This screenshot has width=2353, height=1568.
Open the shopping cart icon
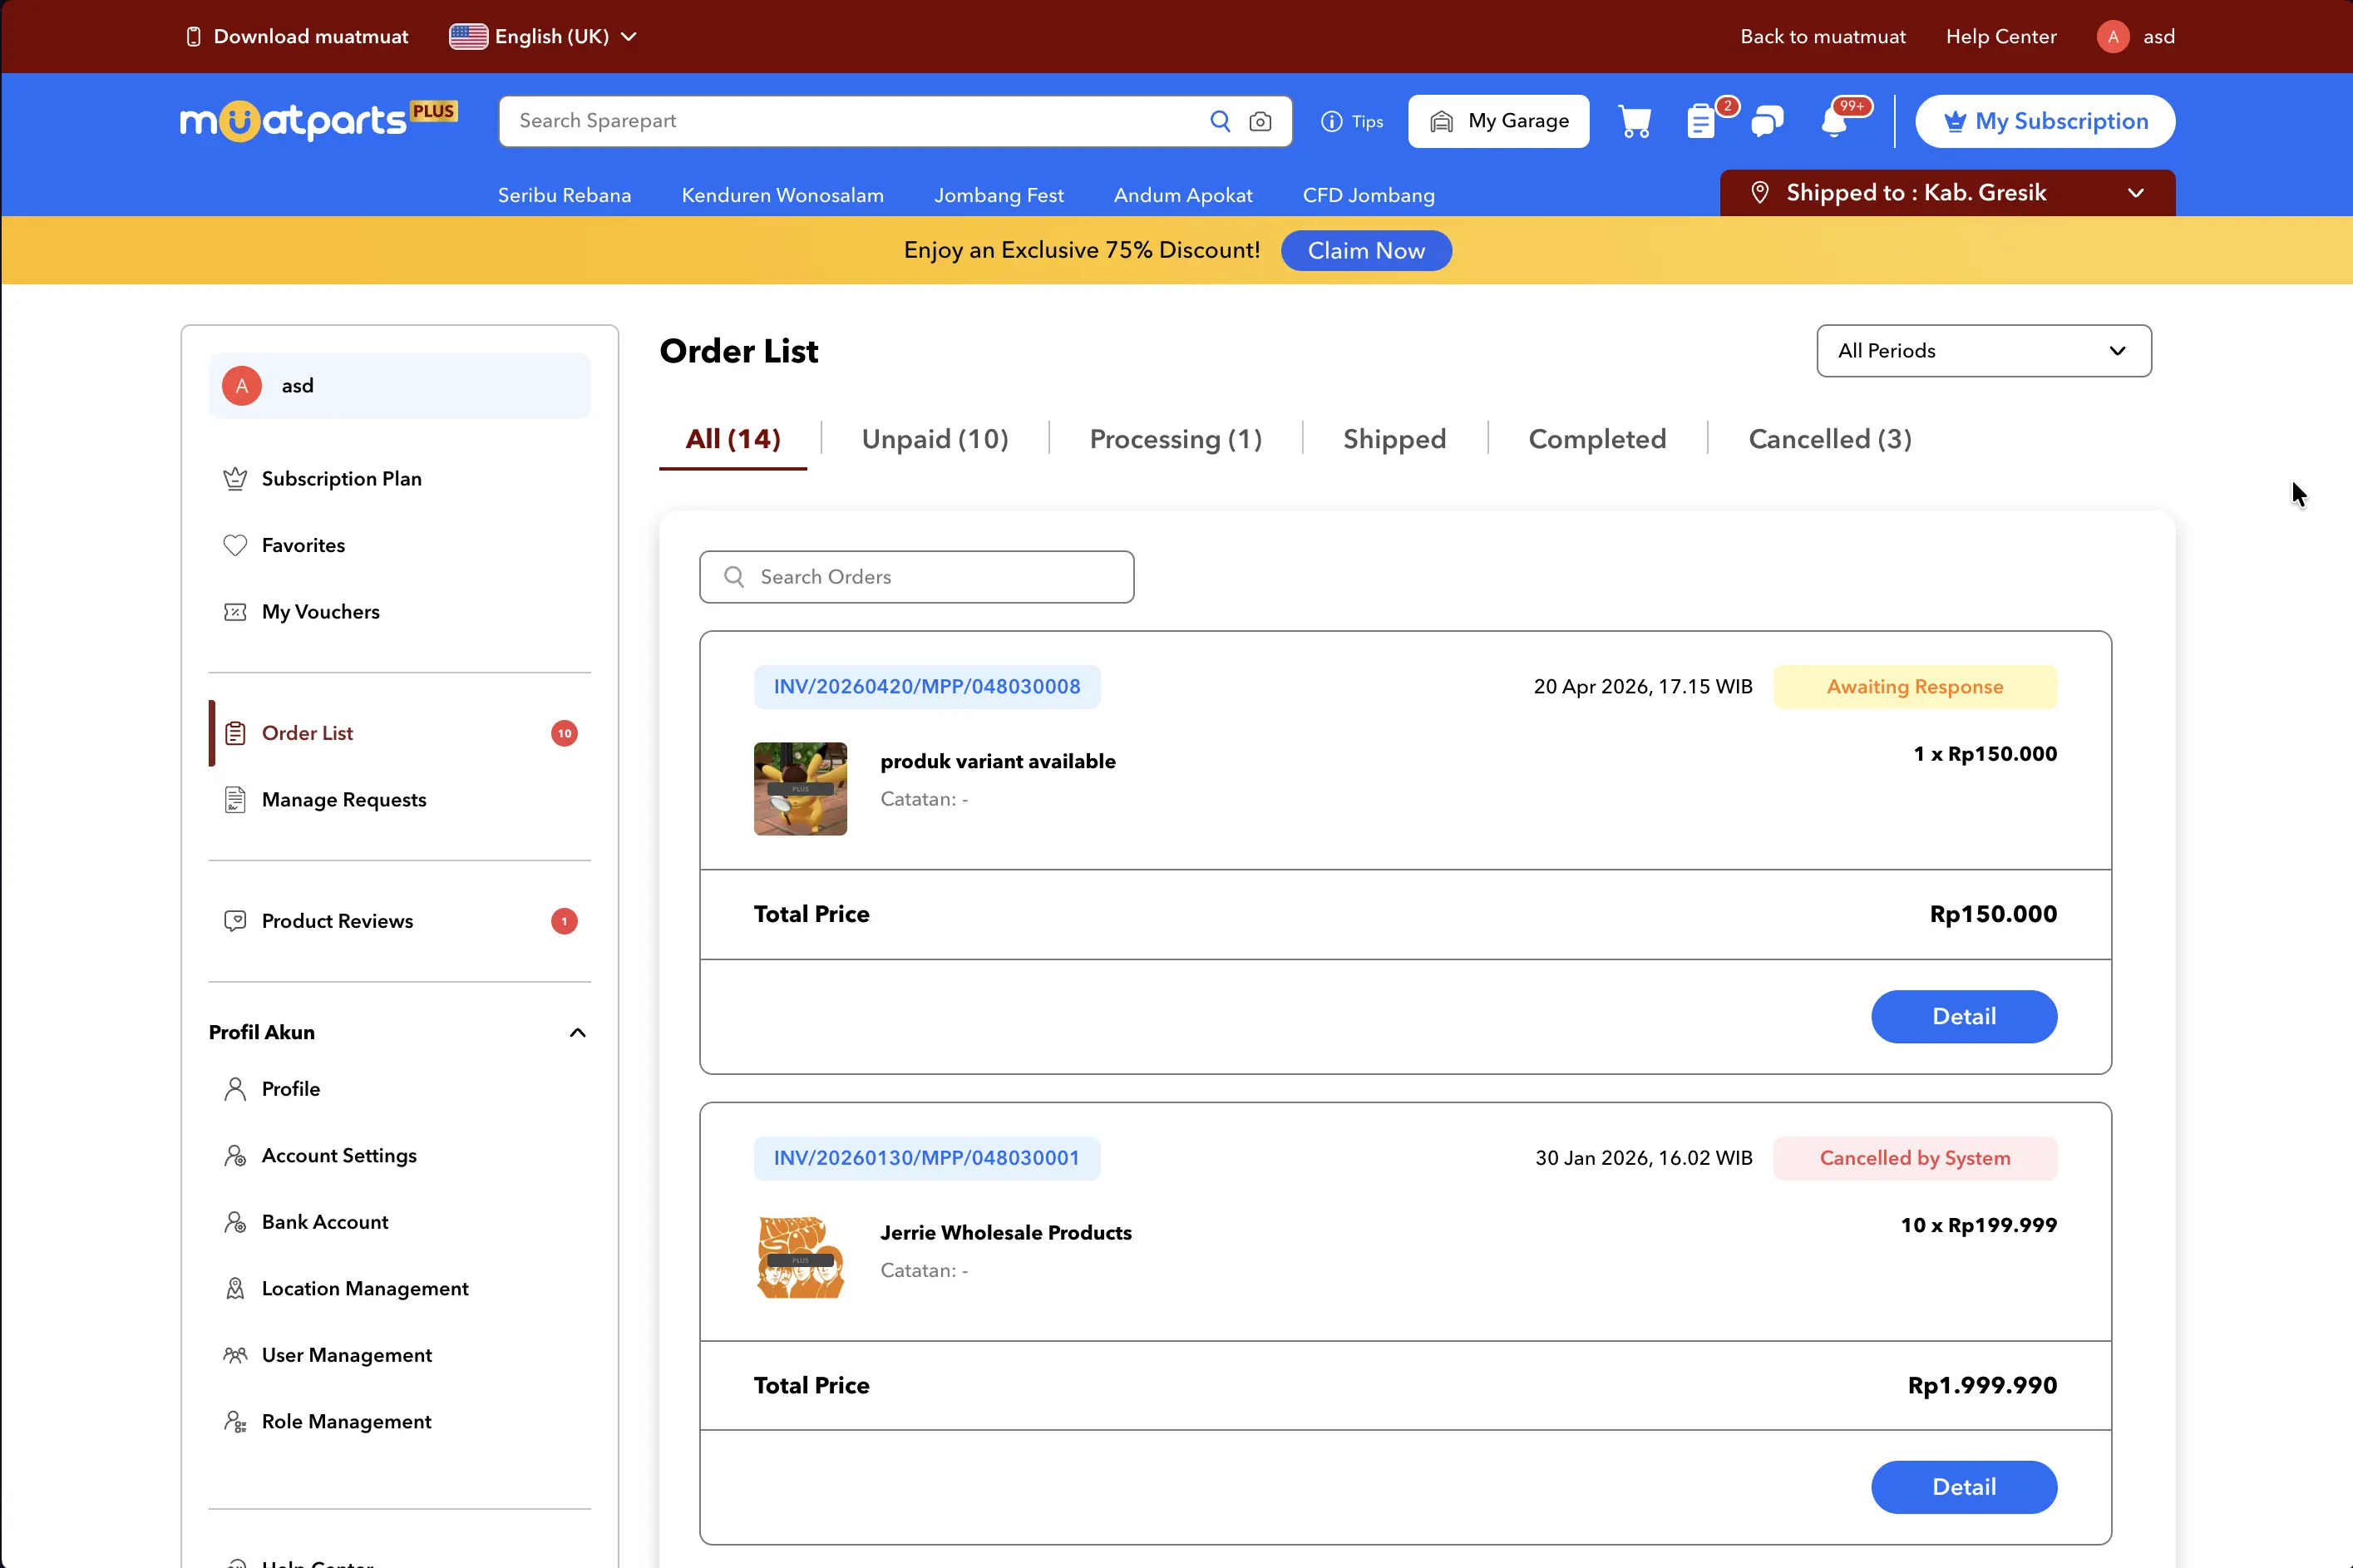pyautogui.click(x=1634, y=121)
